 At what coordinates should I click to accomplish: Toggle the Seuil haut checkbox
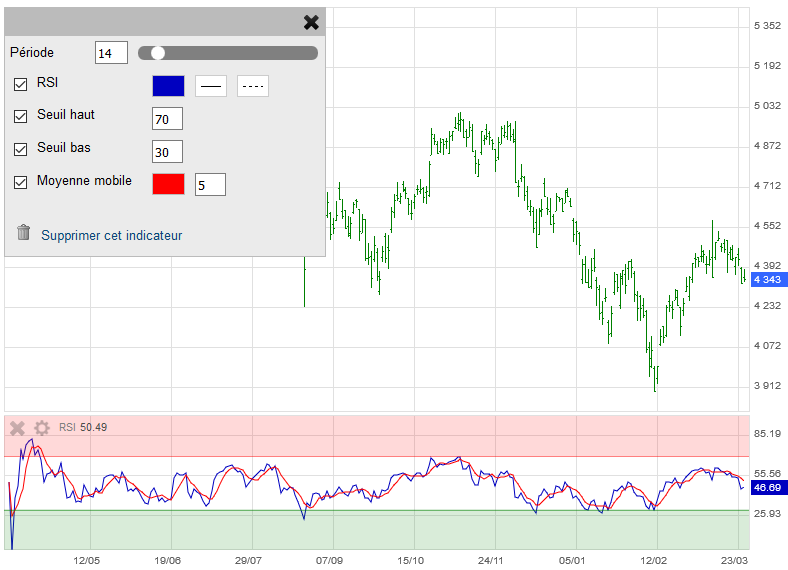21,116
